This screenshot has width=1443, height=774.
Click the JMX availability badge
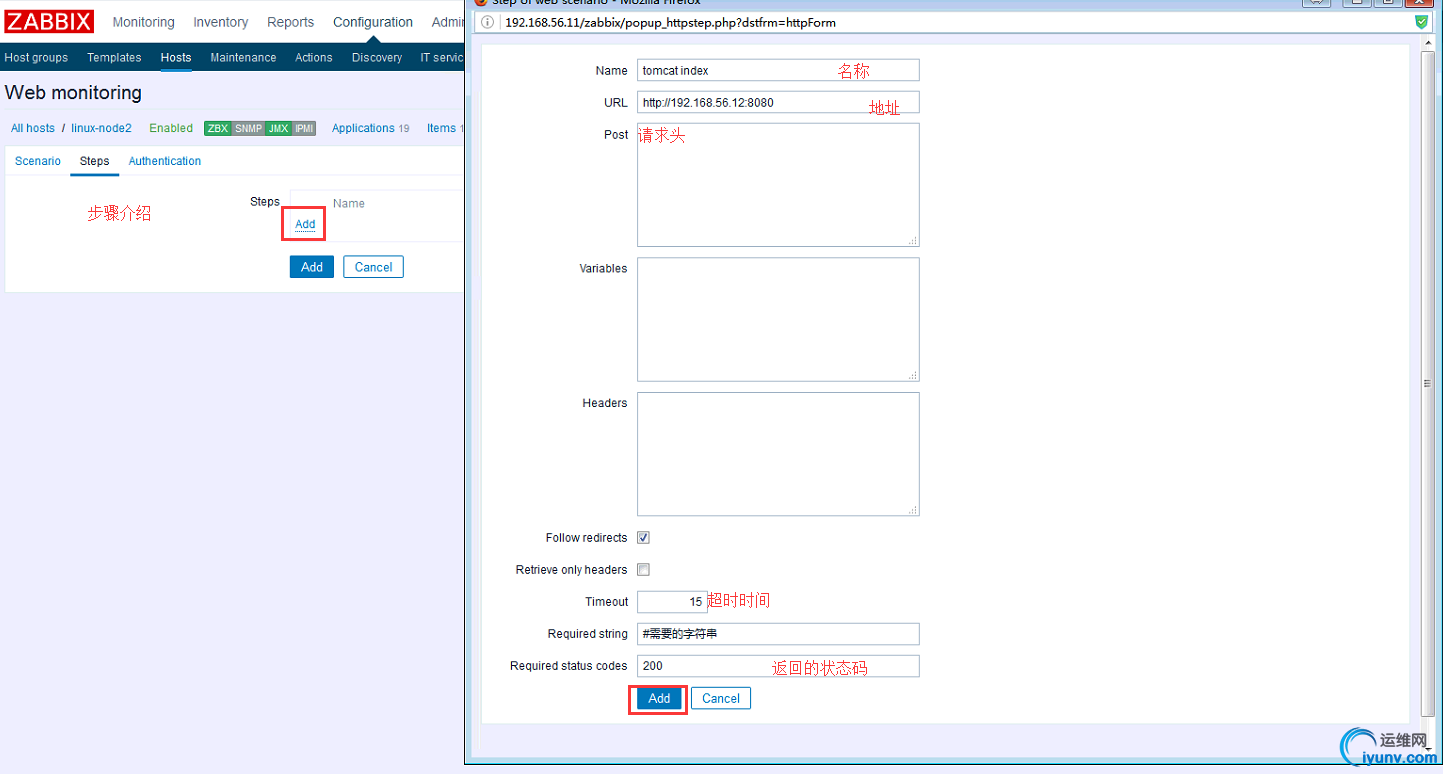(x=279, y=128)
